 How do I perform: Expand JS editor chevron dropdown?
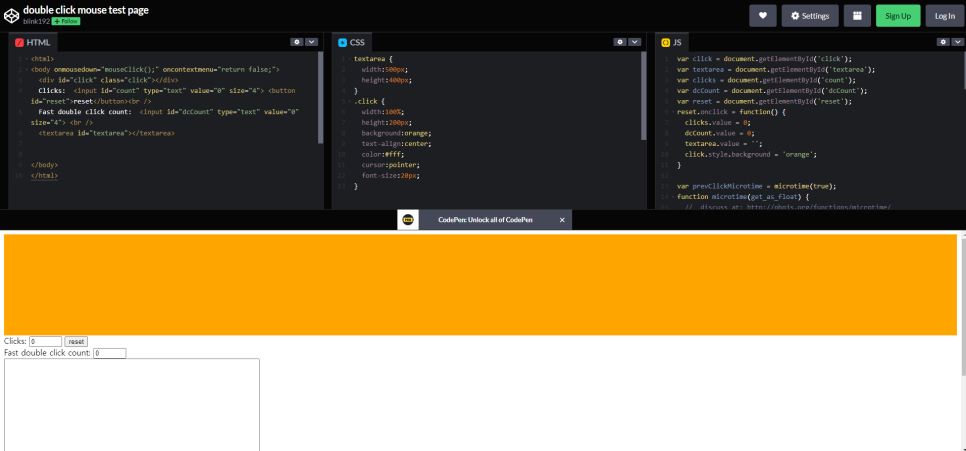coord(958,42)
